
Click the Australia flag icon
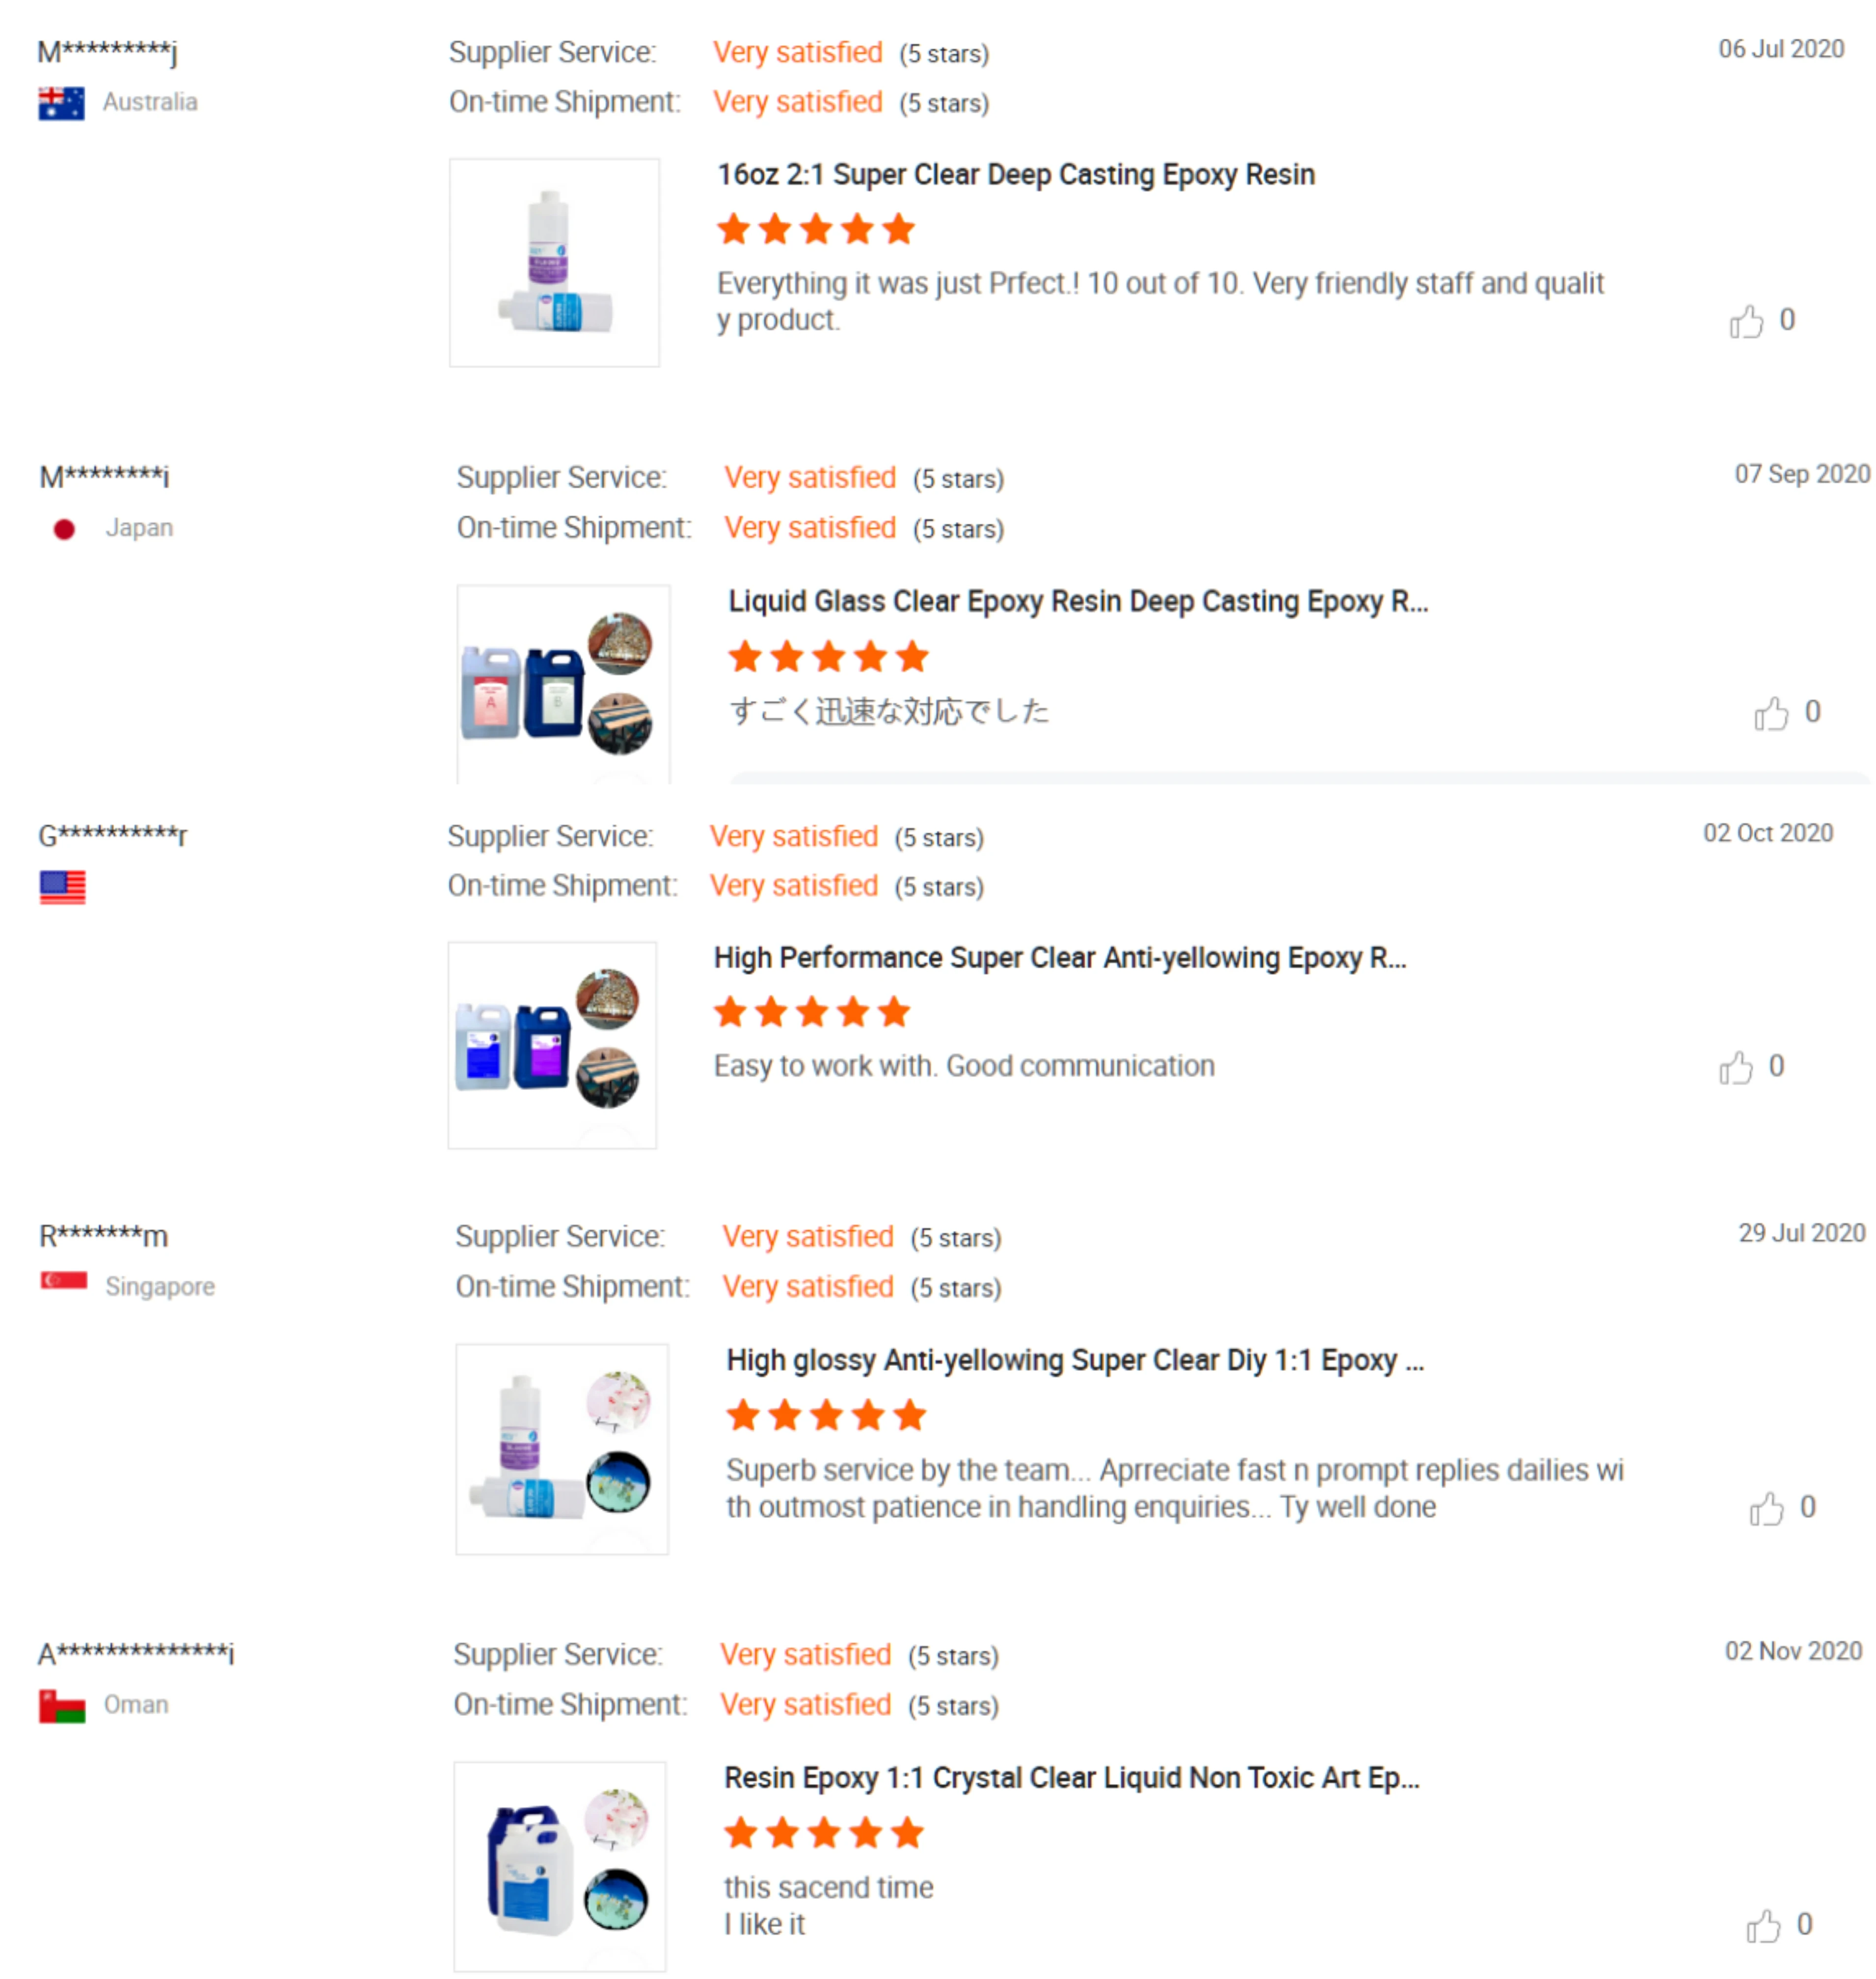62,103
